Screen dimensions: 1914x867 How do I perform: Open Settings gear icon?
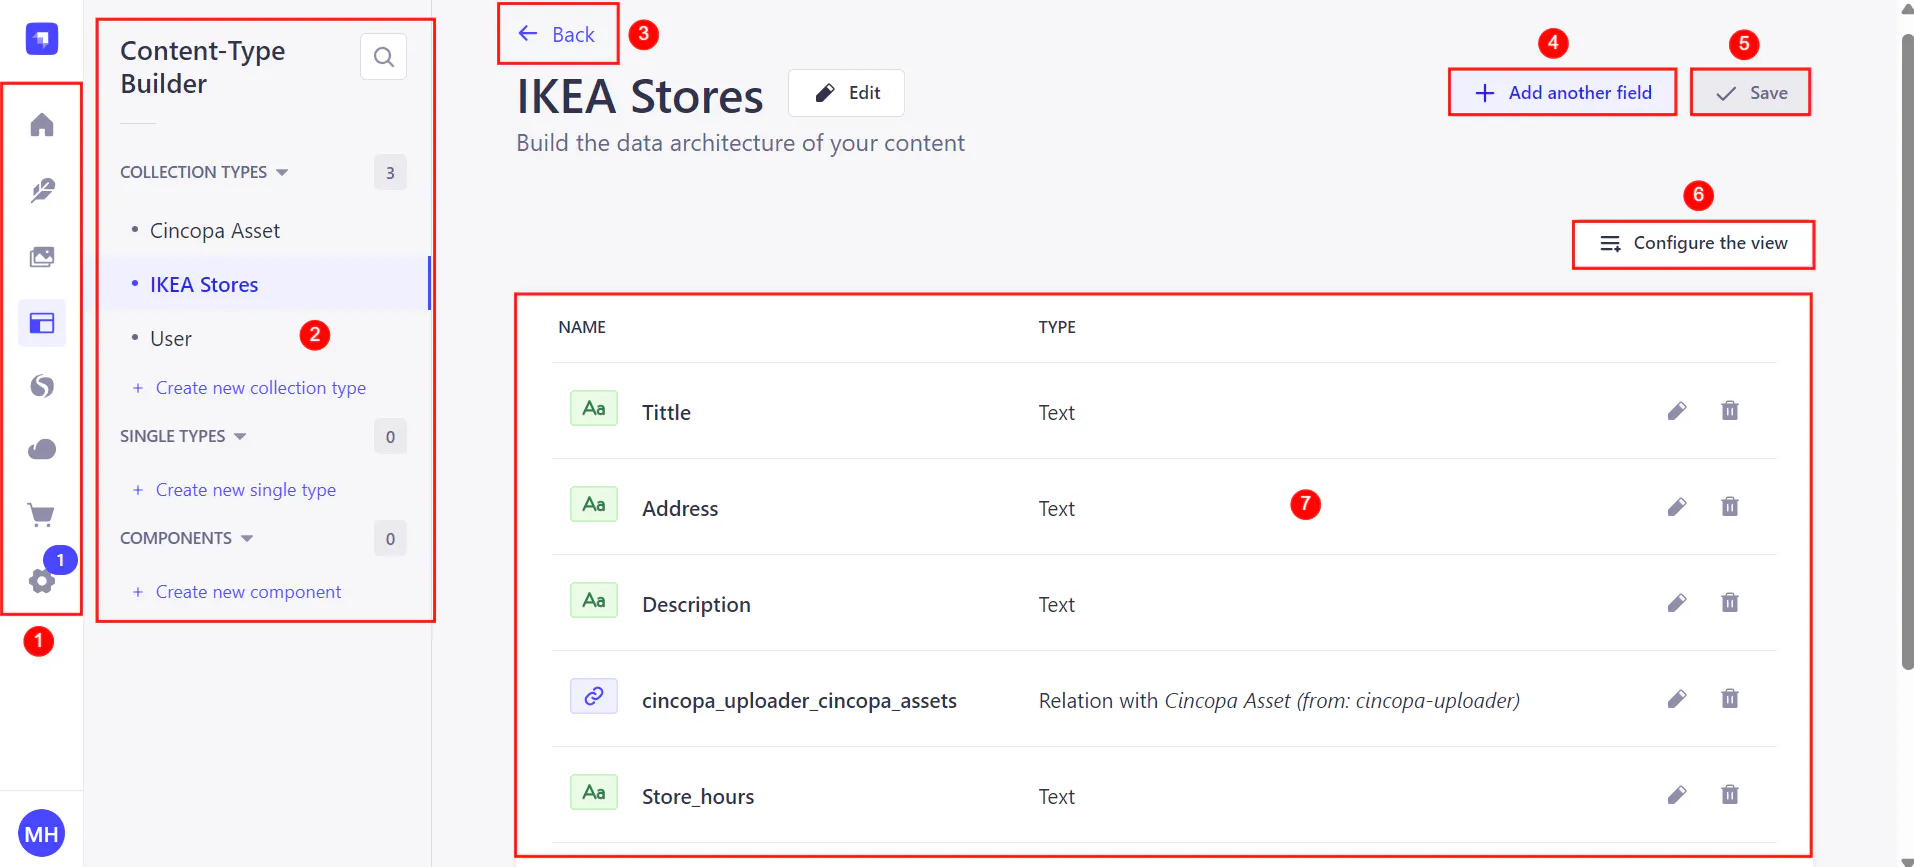41,581
